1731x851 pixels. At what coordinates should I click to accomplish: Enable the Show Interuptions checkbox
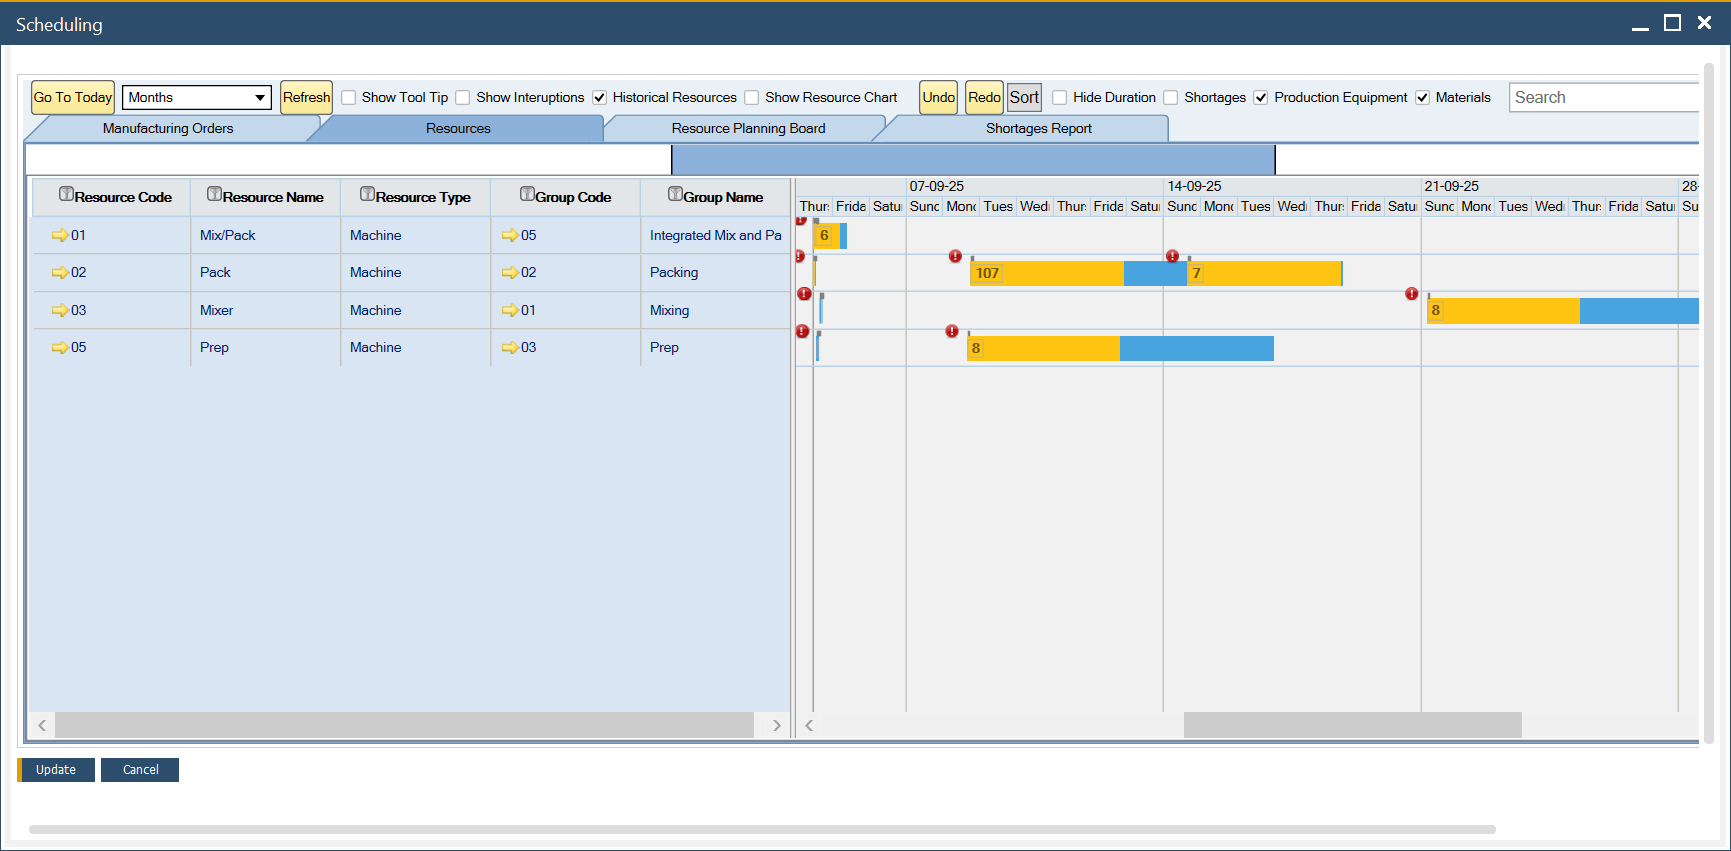coord(463,98)
